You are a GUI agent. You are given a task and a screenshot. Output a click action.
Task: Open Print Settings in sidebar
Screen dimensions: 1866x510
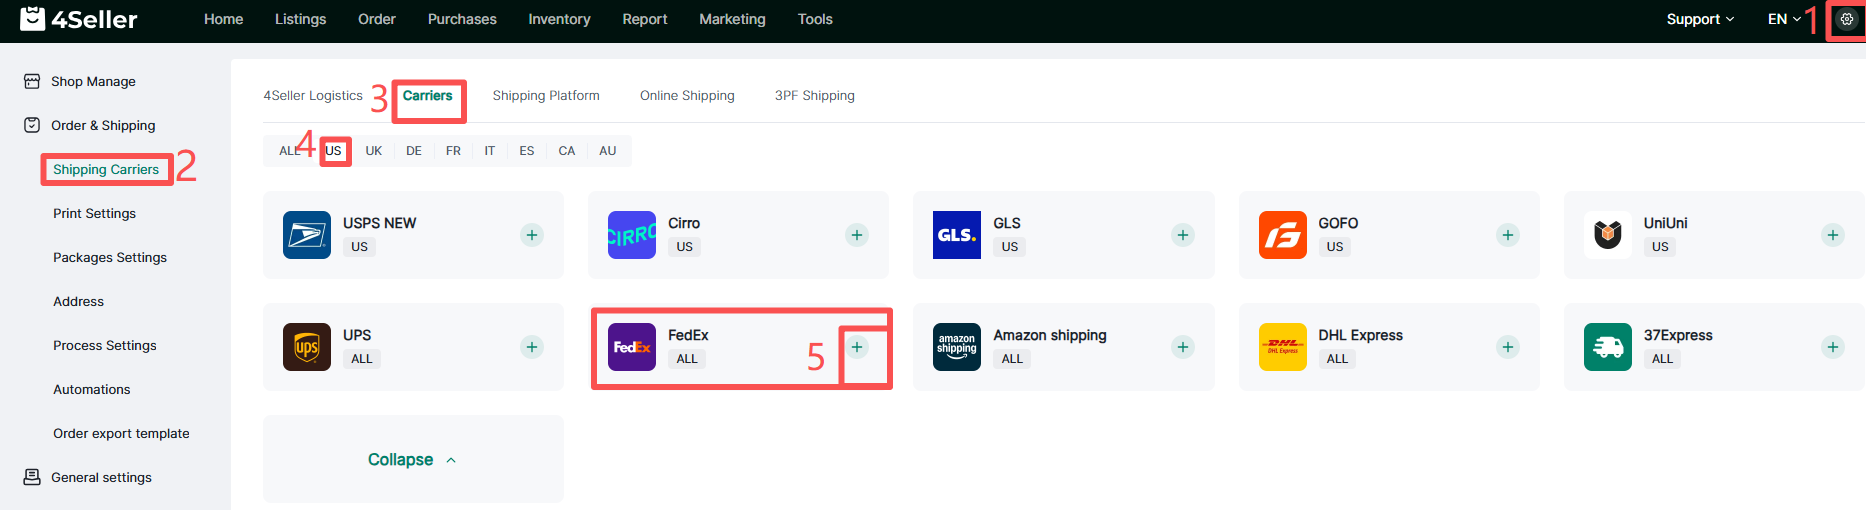point(94,214)
